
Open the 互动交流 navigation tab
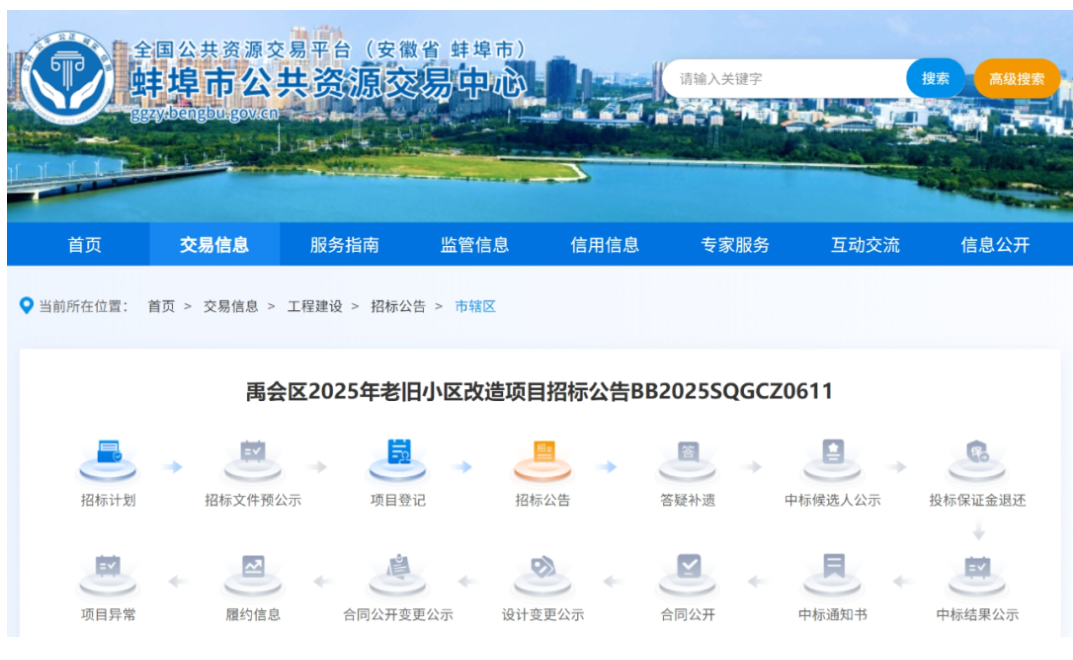point(865,244)
